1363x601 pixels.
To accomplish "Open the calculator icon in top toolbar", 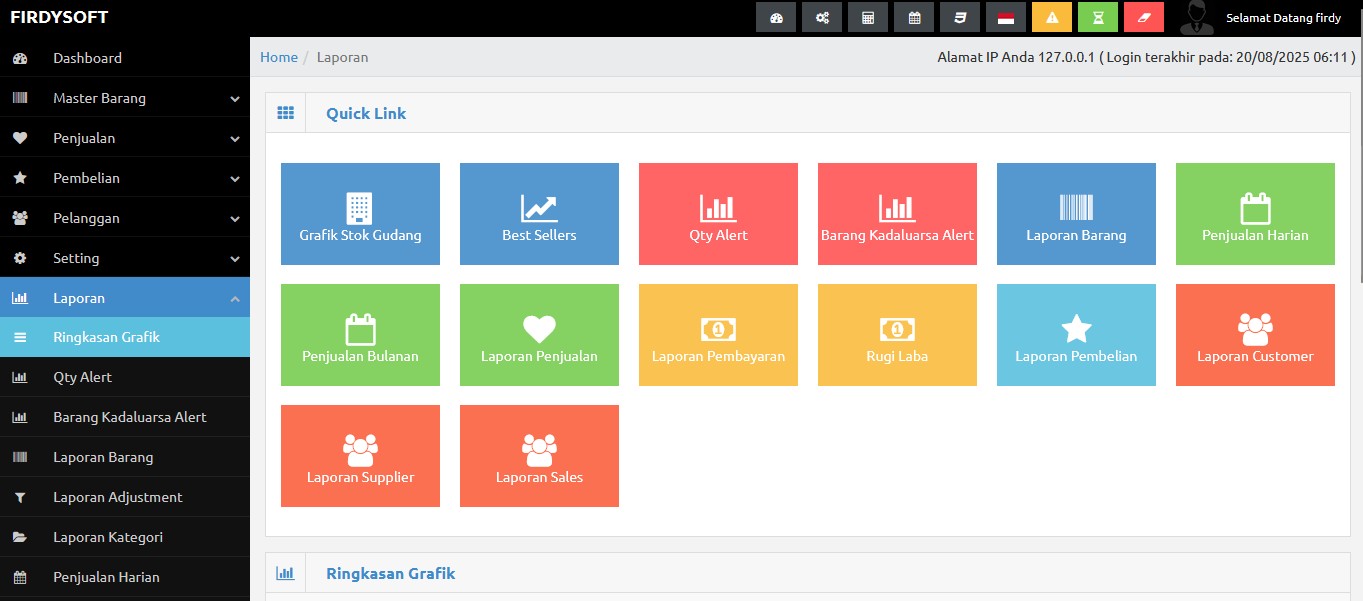I will tap(868, 17).
